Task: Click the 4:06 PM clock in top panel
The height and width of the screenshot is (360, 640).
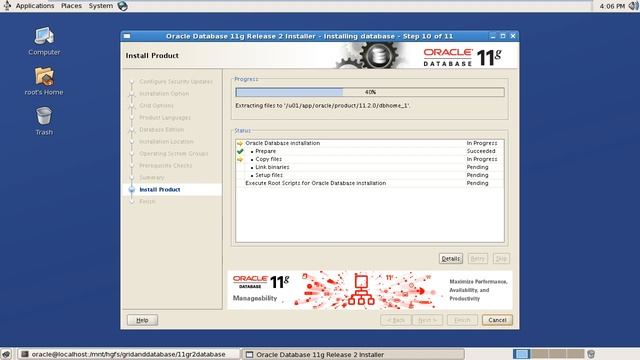Action: coord(612,6)
